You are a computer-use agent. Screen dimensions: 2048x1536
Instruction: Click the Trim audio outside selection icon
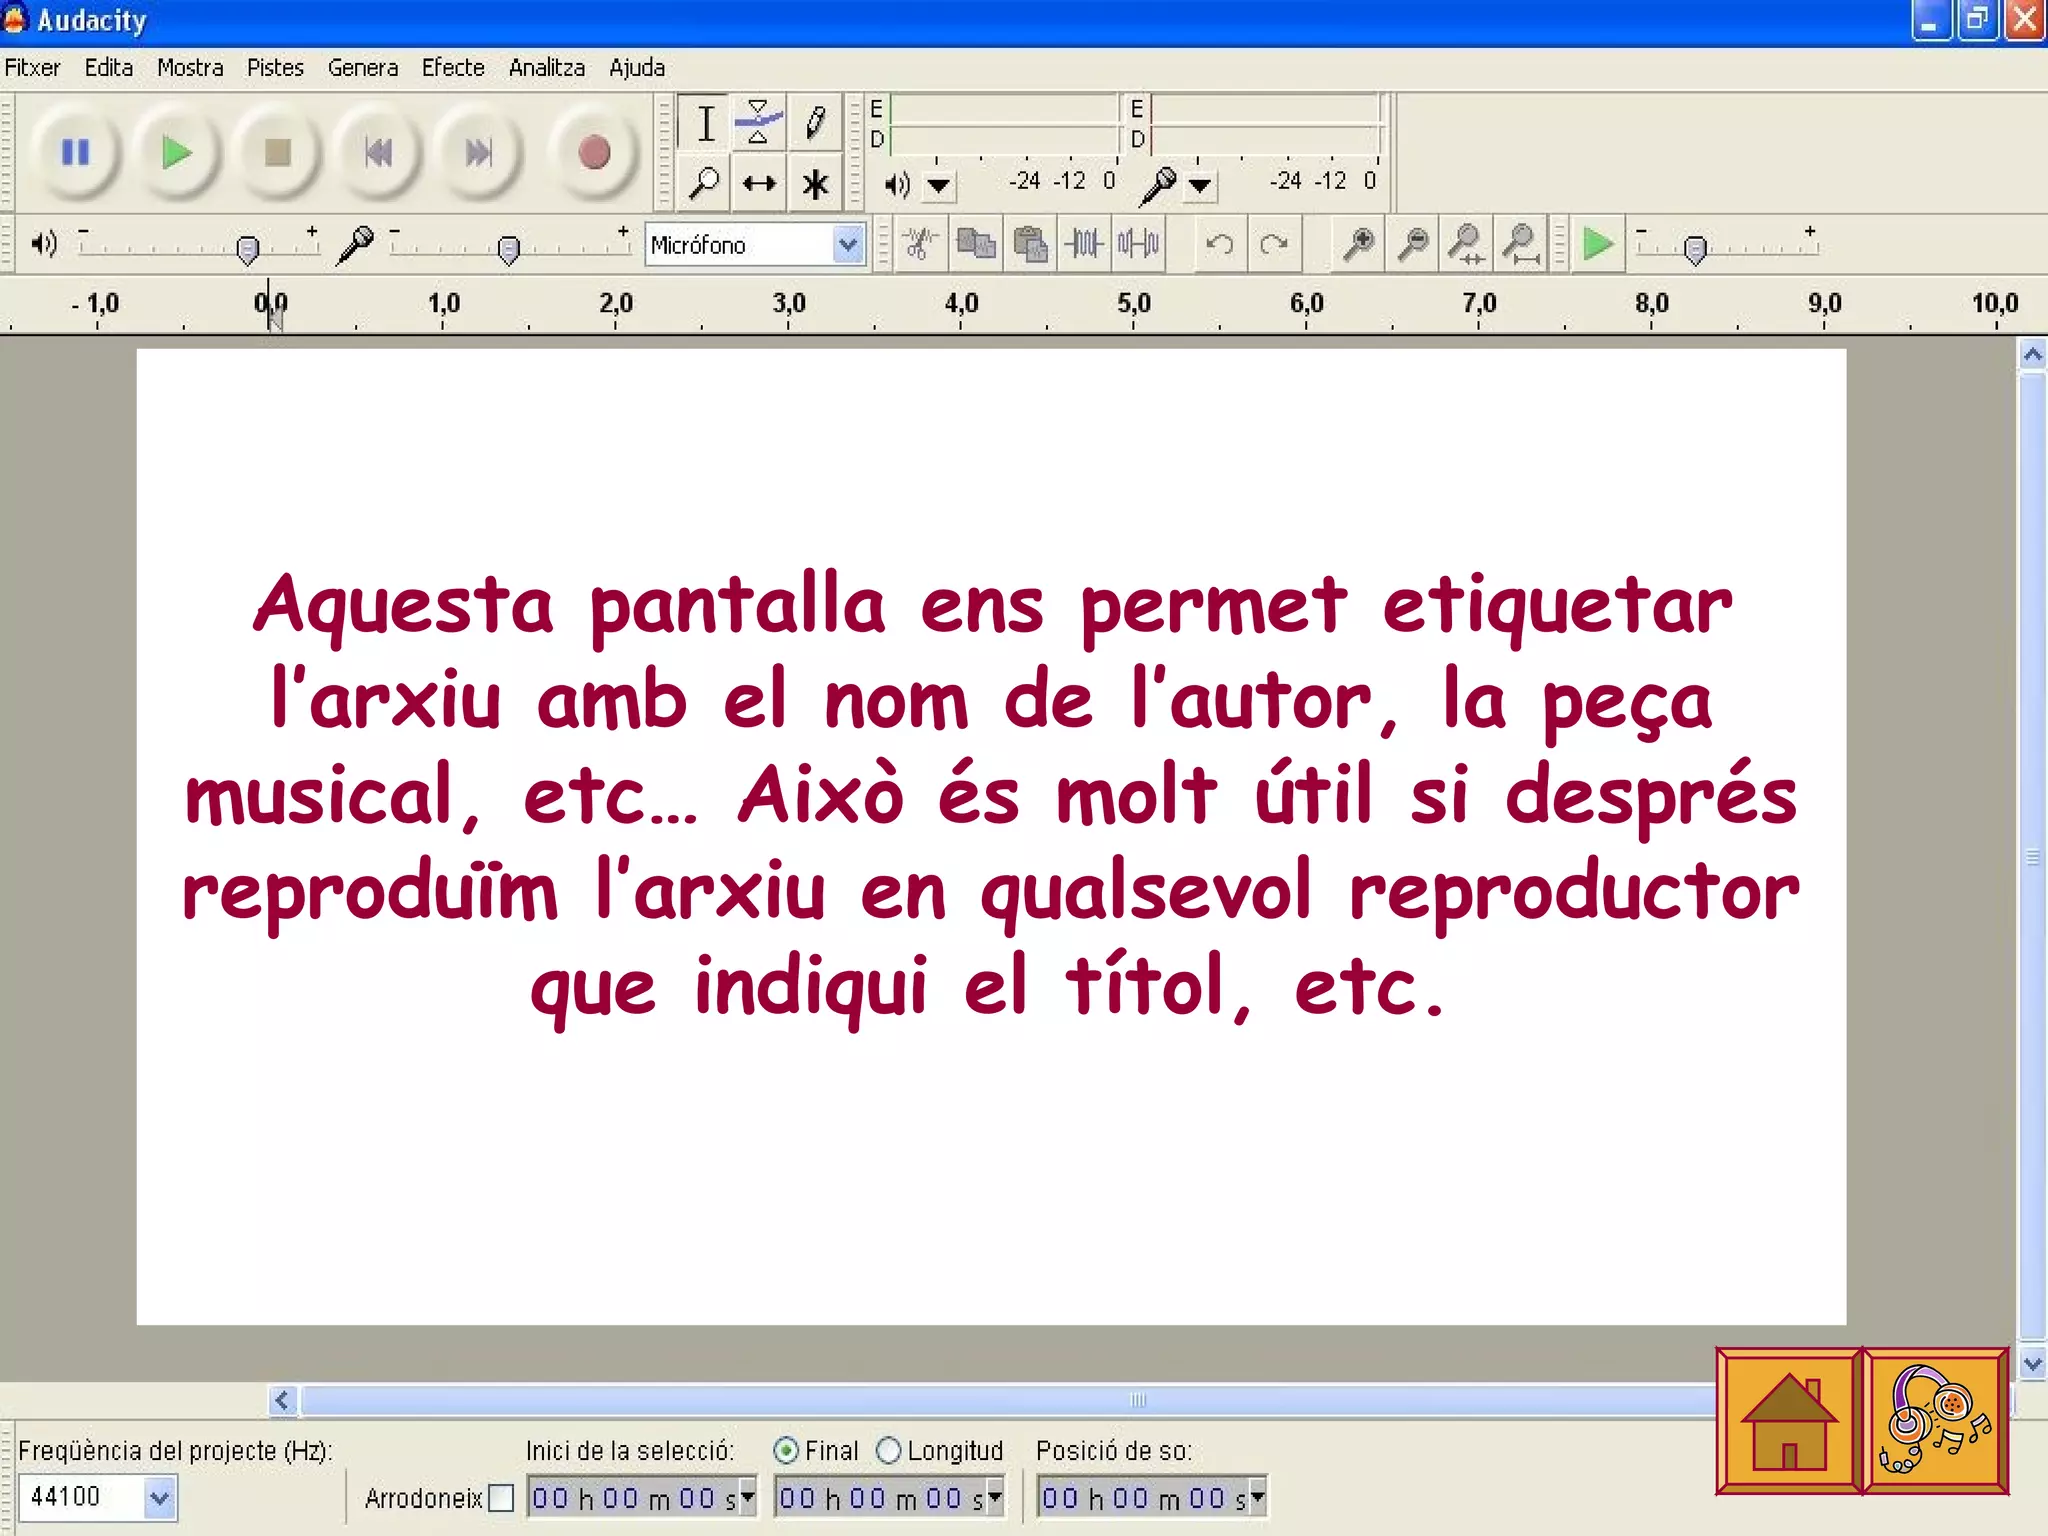(1084, 244)
